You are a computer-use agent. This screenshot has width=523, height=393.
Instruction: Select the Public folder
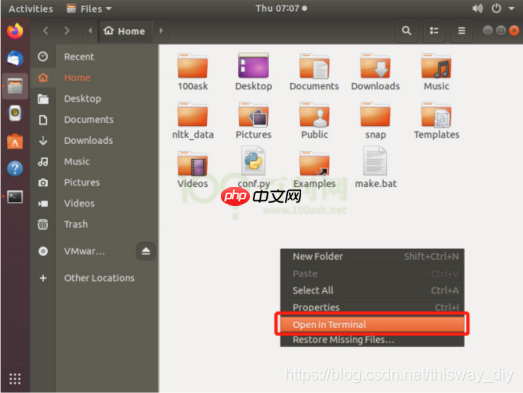click(314, 120)
